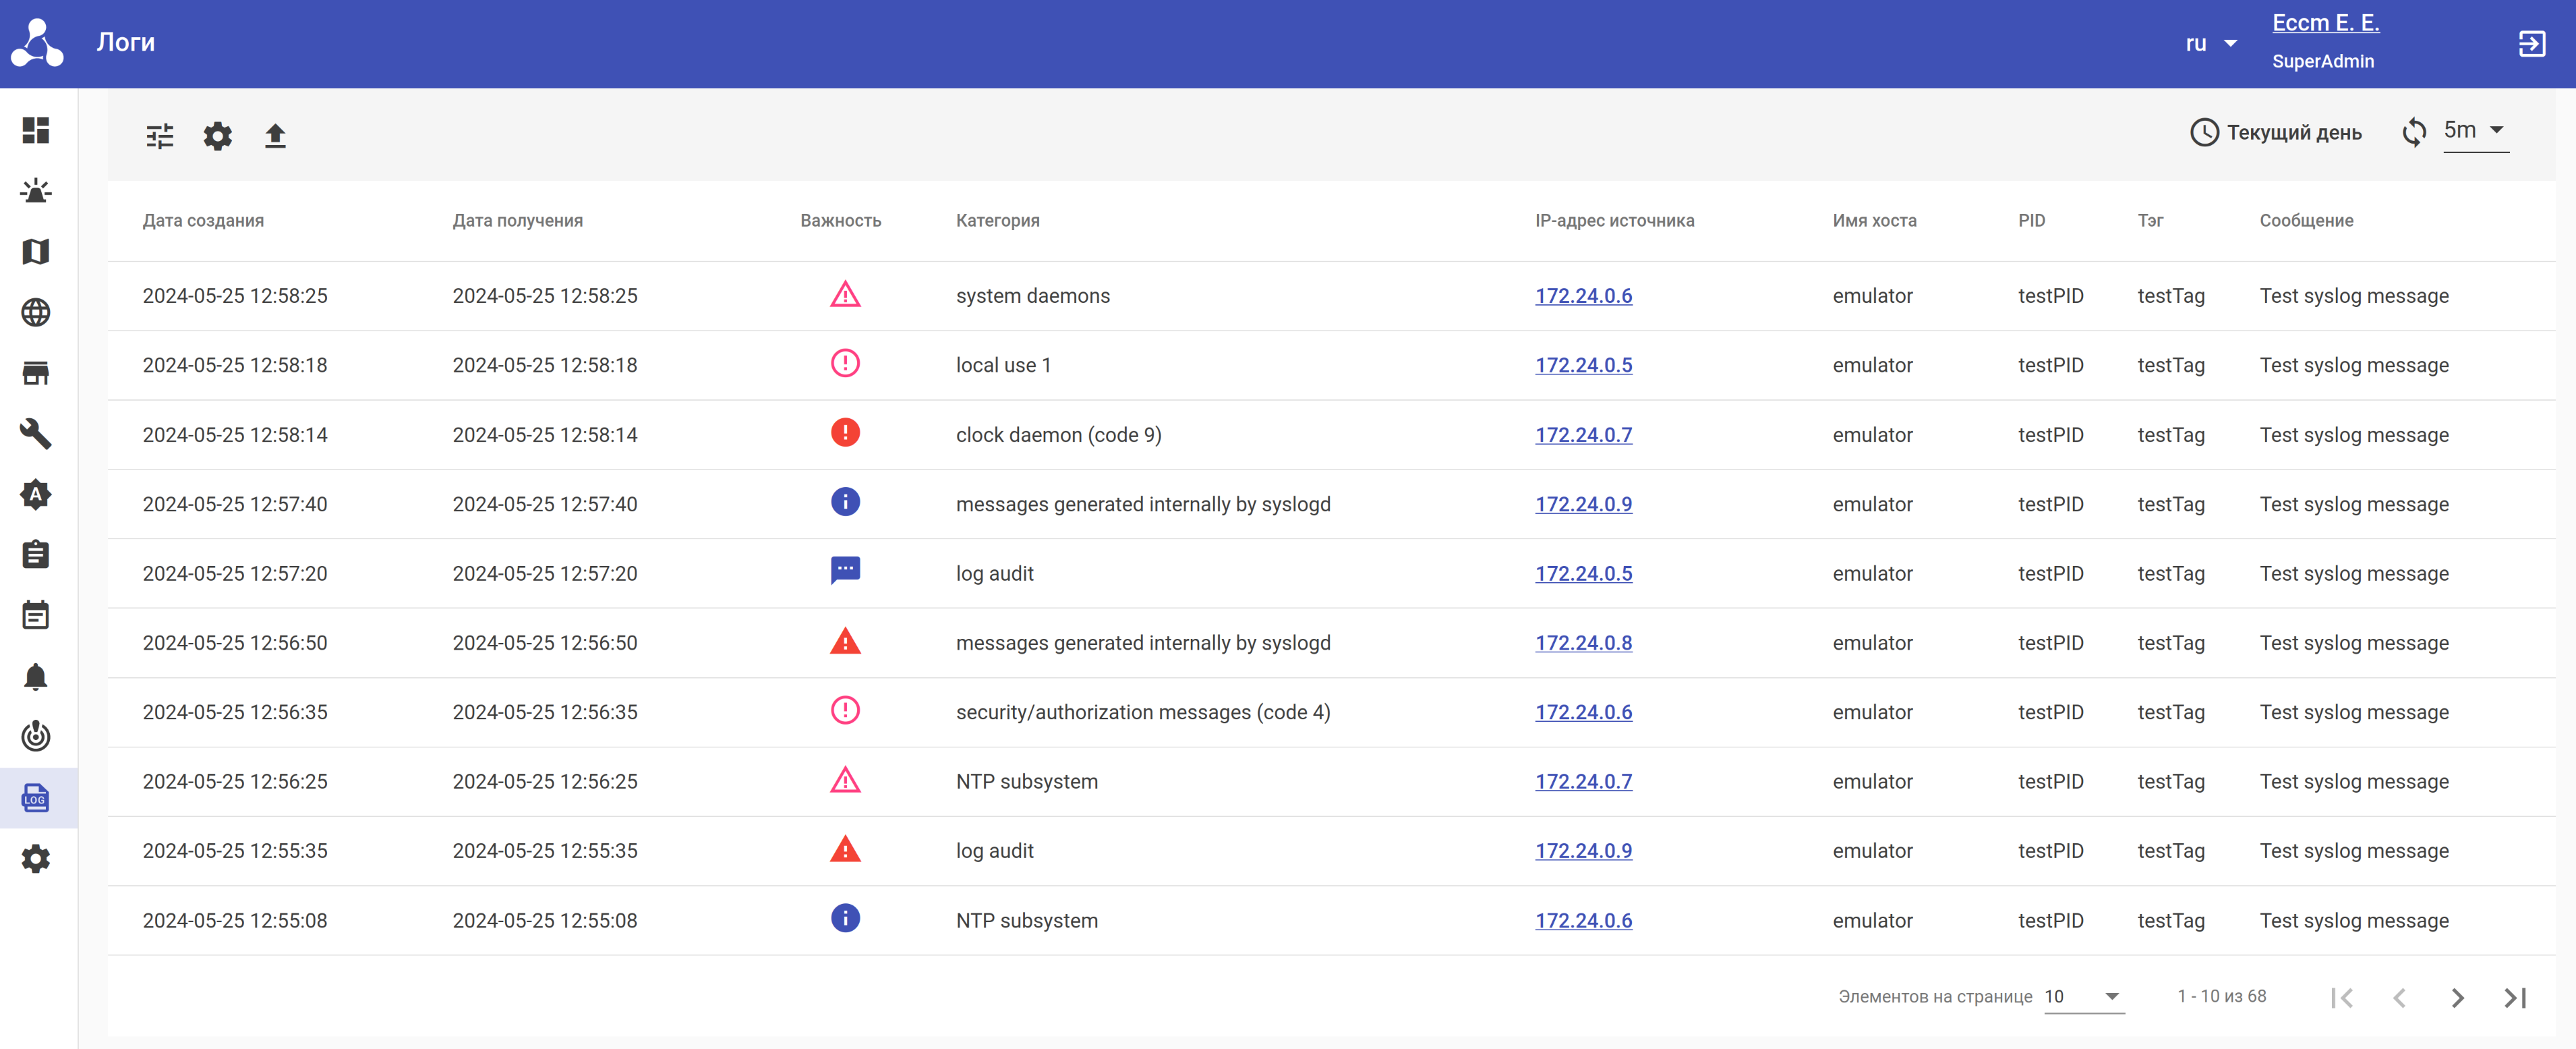Click the export upload arrow icon

pos(275,135)
